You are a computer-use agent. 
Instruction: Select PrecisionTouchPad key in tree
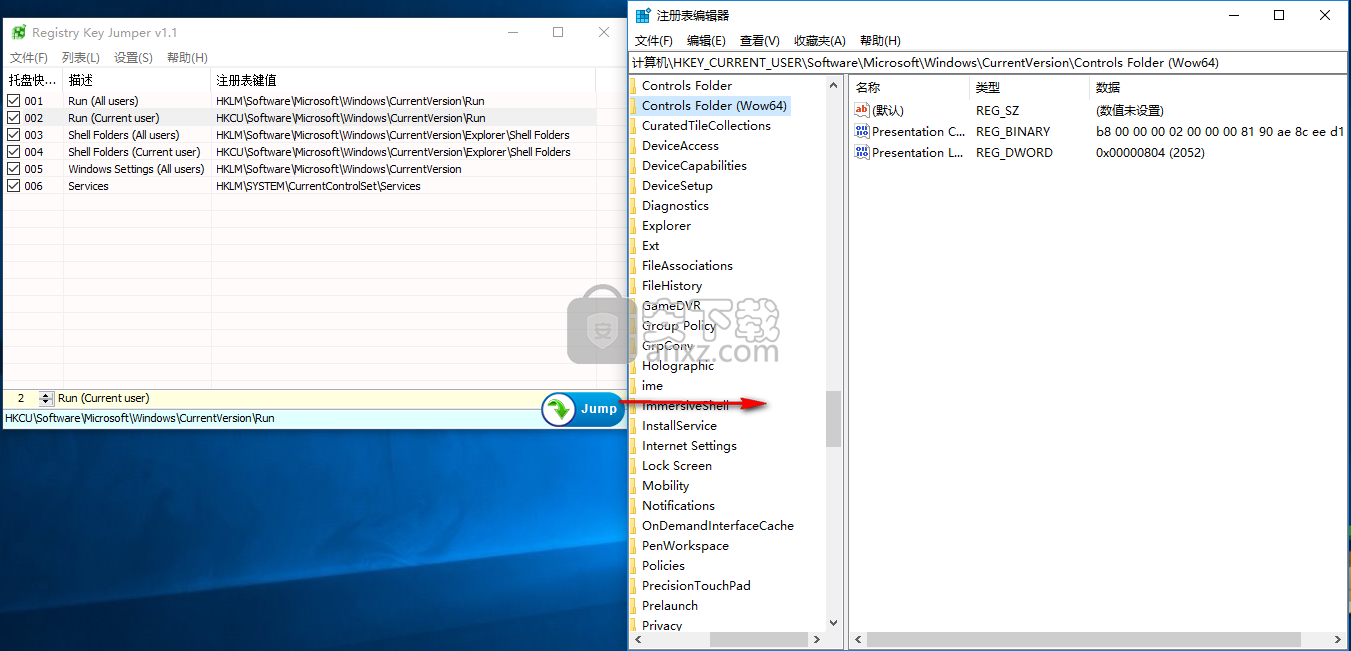pos(696,586)
